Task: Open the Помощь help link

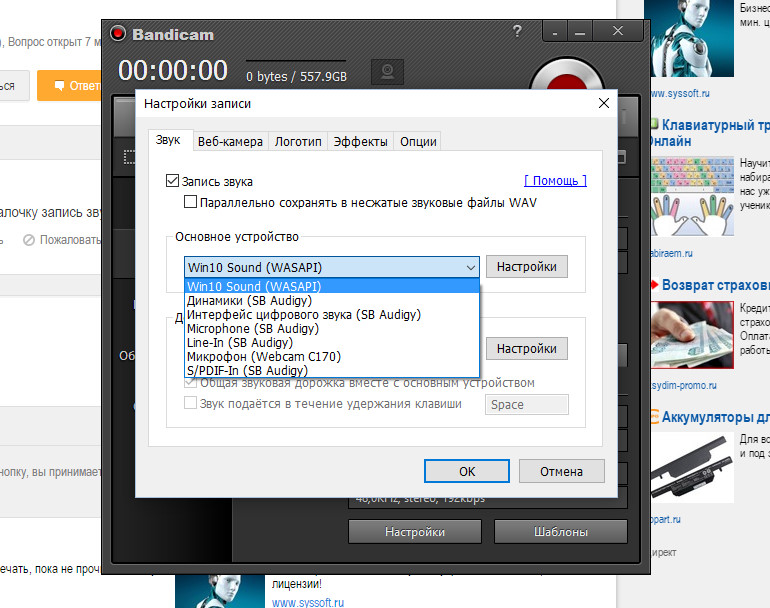Action: [x=555, y=181]
